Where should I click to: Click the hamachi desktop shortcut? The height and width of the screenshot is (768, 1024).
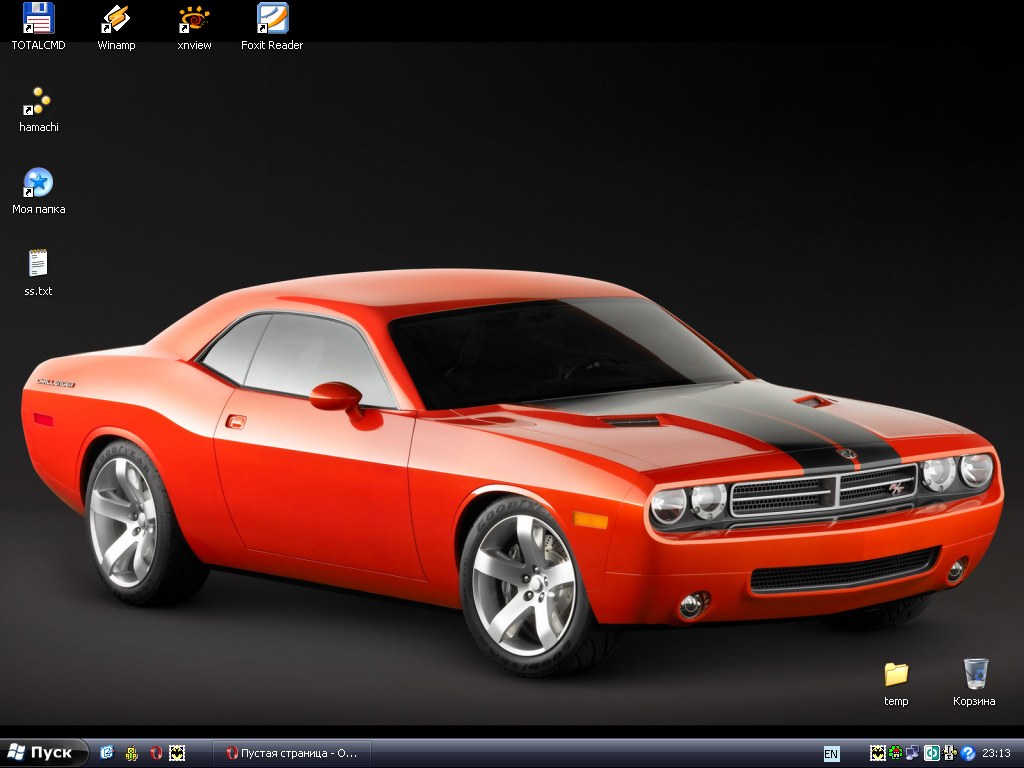point(38,101)
